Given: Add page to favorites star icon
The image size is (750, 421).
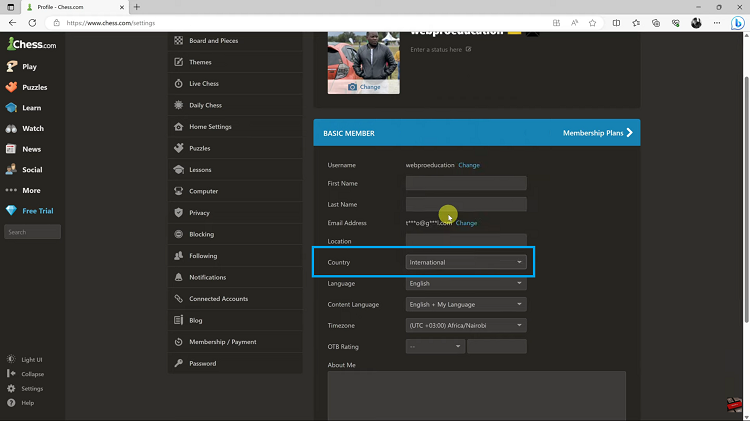Looking at the screenshot, I should pyautogui.click(x=593, y=23).
